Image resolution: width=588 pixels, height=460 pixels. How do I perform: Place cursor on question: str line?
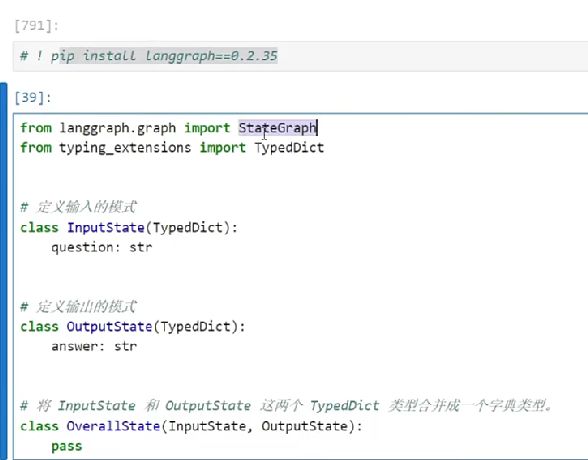tap(102, 247)
